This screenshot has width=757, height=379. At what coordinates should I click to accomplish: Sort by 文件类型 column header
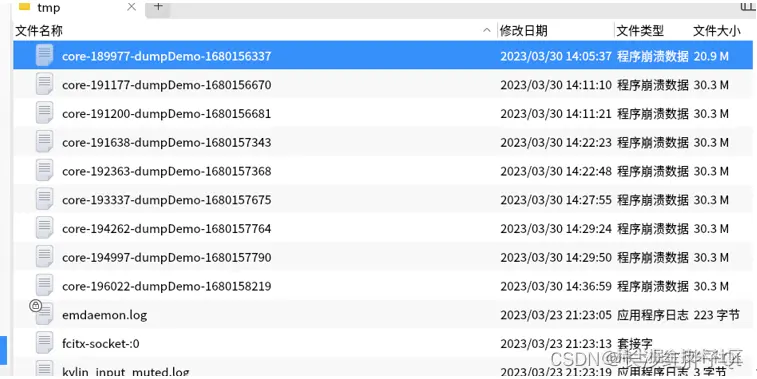coord(640,31)
